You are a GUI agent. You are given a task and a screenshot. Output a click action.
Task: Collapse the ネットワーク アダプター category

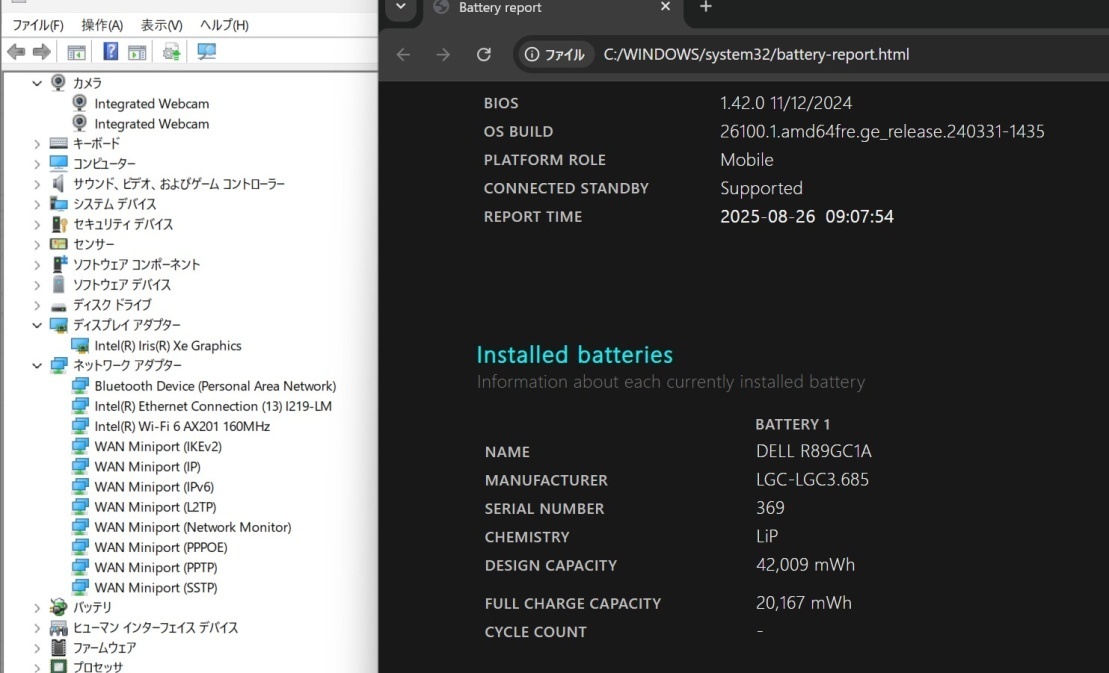37,366
